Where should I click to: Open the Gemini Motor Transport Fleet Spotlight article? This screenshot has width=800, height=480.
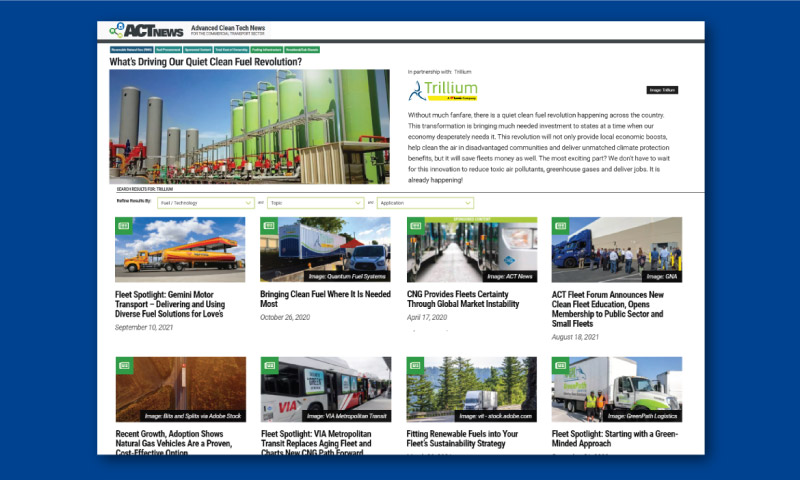[170, 304]
